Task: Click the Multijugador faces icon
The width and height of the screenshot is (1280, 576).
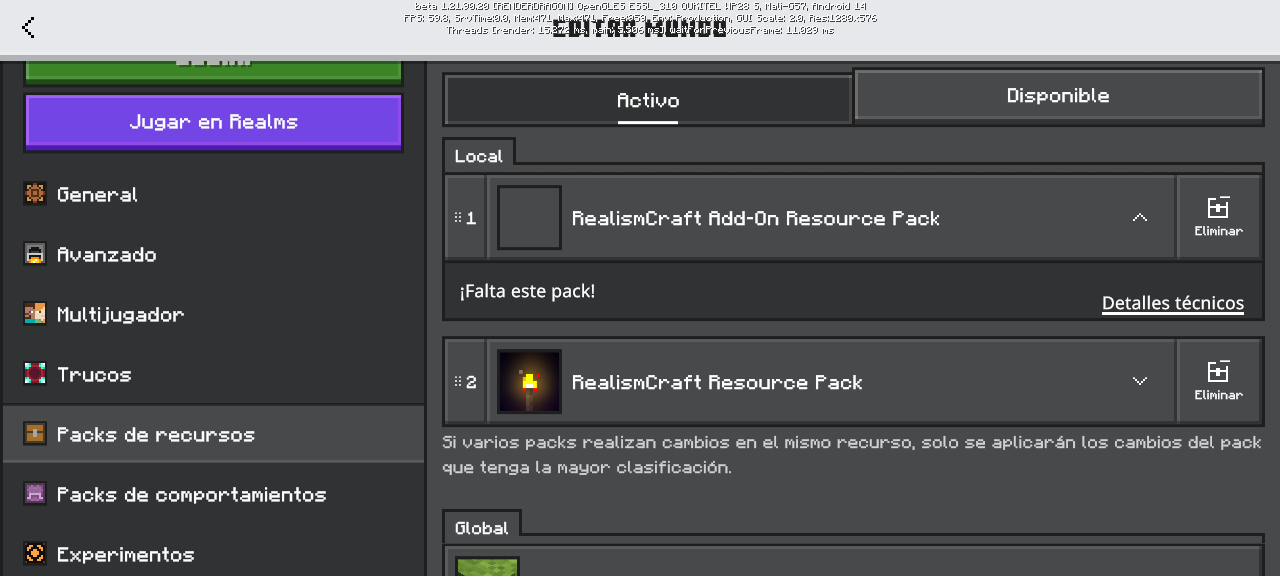Action: coord(35,314)
